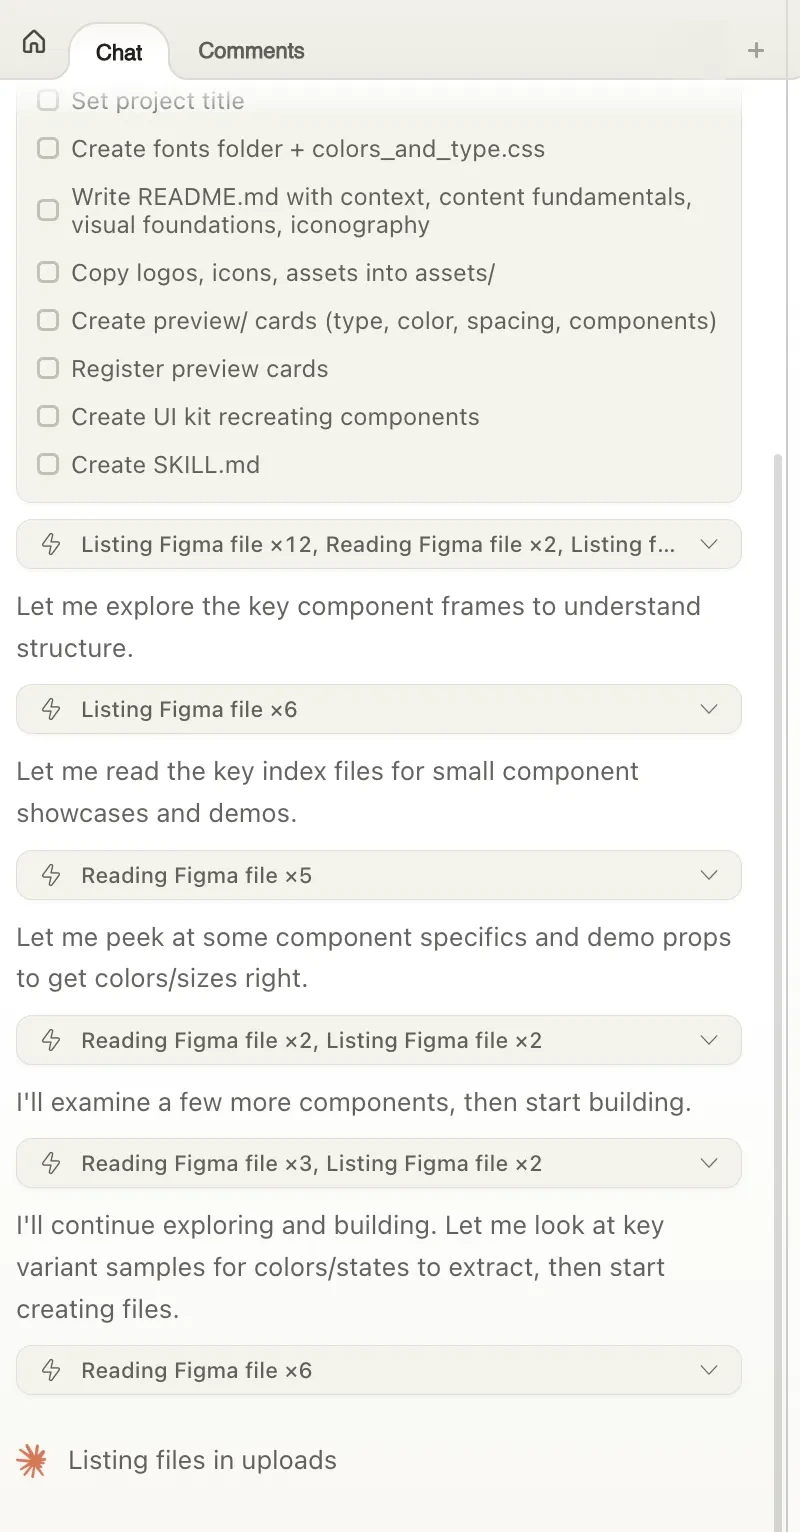
Task: Tick Create fonts folder + colors_and_type.css checkbox
Action: [x=48, y=149]
